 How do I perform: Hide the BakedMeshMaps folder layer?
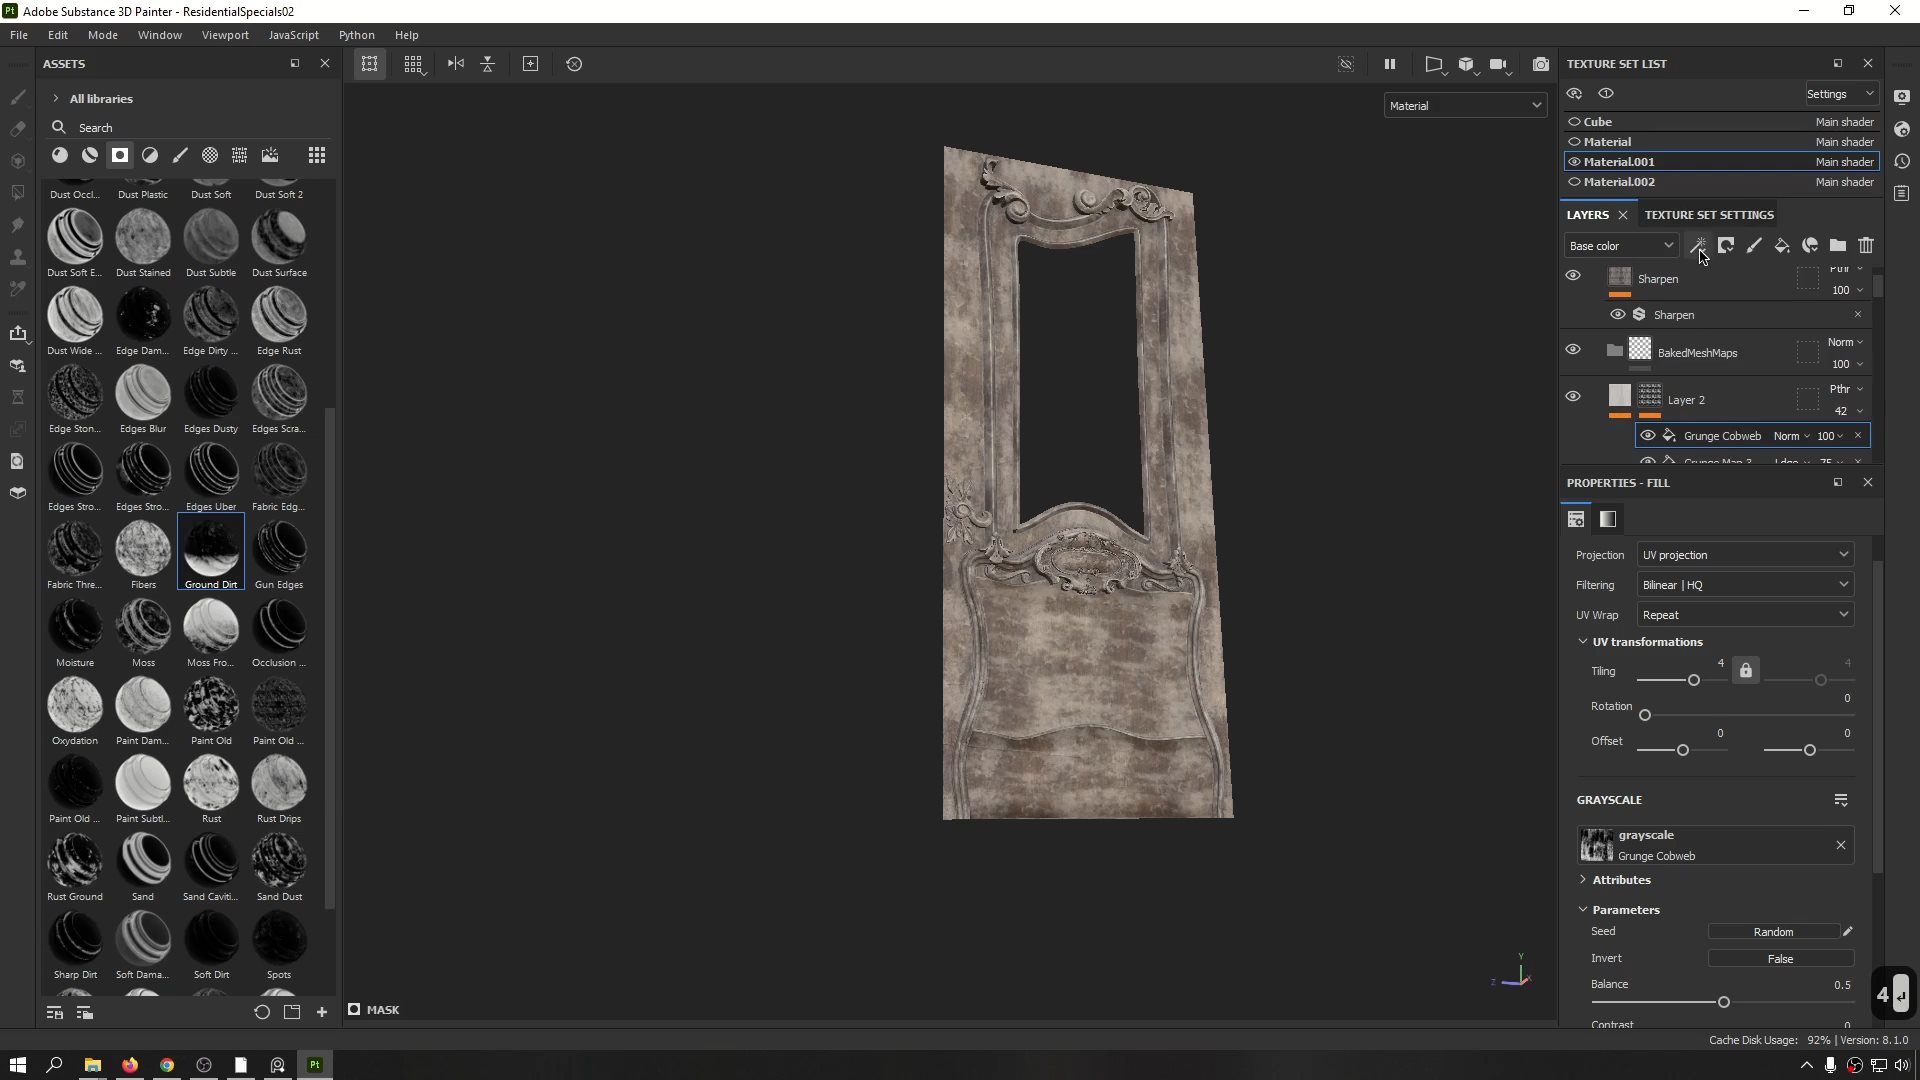tap(1573, 350)
